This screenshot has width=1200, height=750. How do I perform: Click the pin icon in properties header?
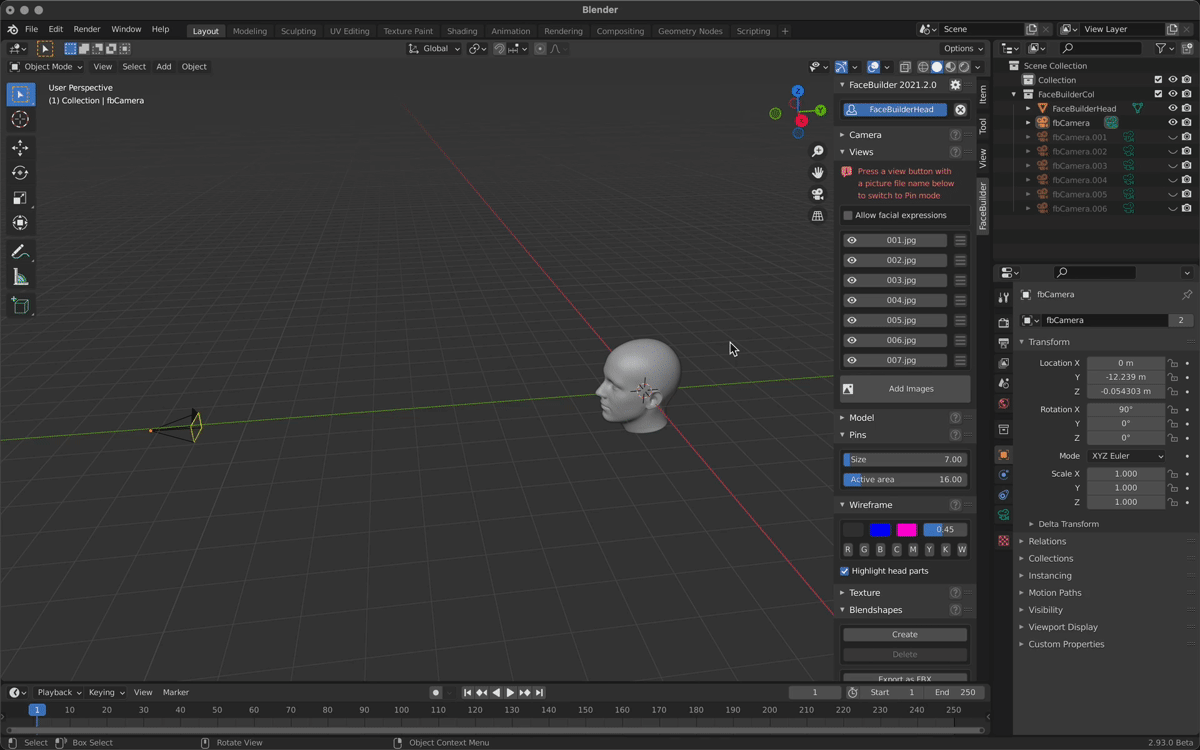point(1187,295)
